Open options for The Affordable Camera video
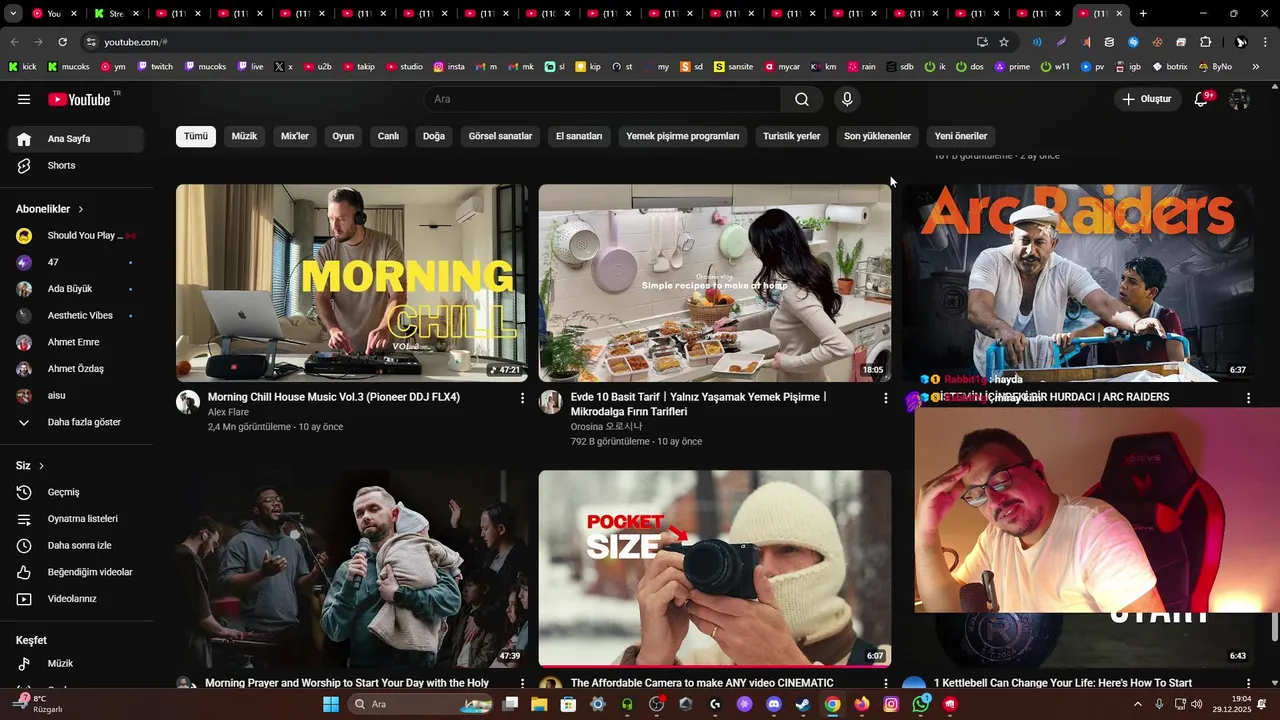Viewport: 1280px width, 720px height. tap(885, 684)
